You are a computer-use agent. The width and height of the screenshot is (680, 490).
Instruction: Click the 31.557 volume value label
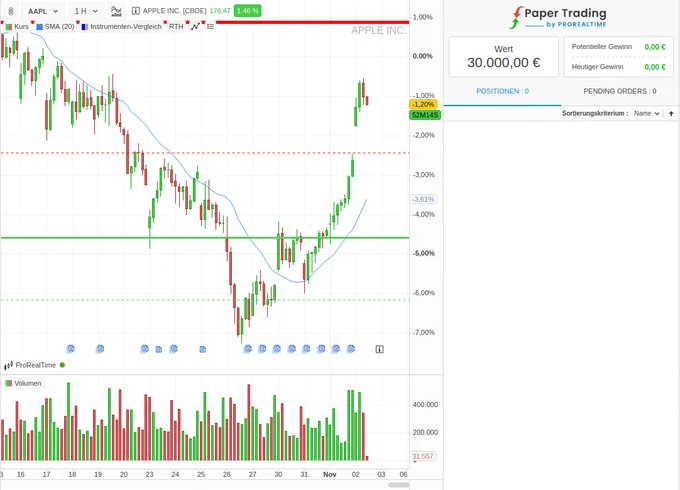coord(423,456)
